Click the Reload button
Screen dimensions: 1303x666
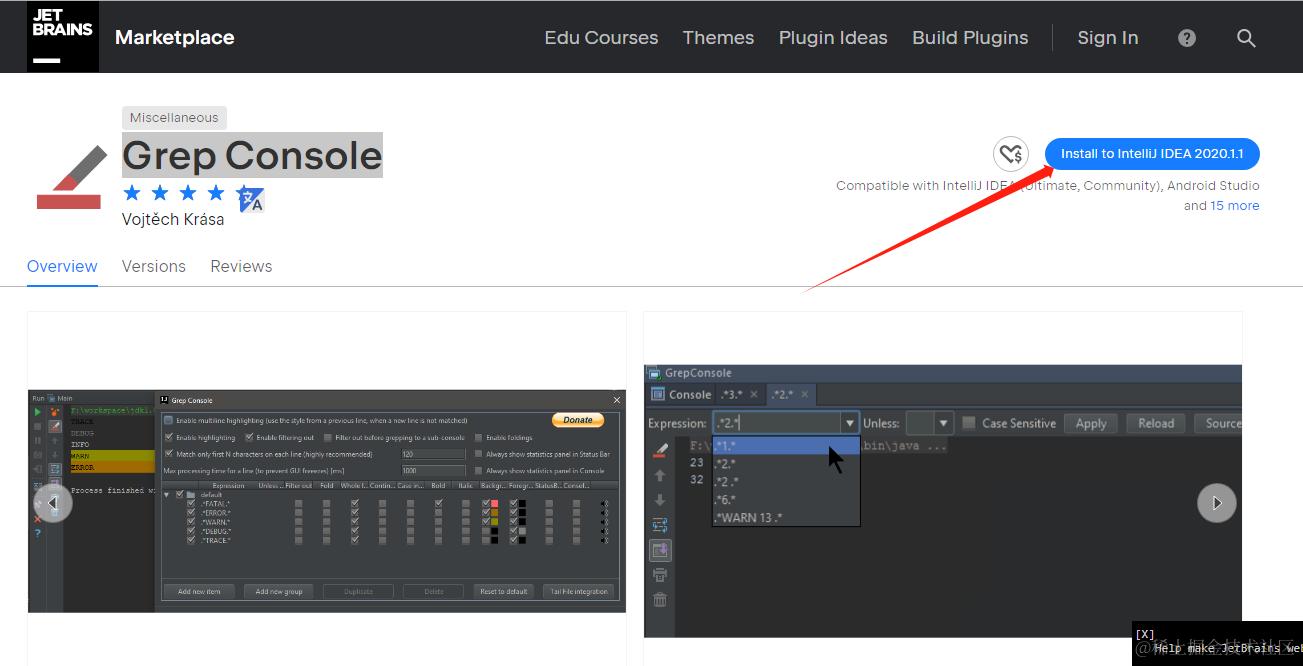1156,423
